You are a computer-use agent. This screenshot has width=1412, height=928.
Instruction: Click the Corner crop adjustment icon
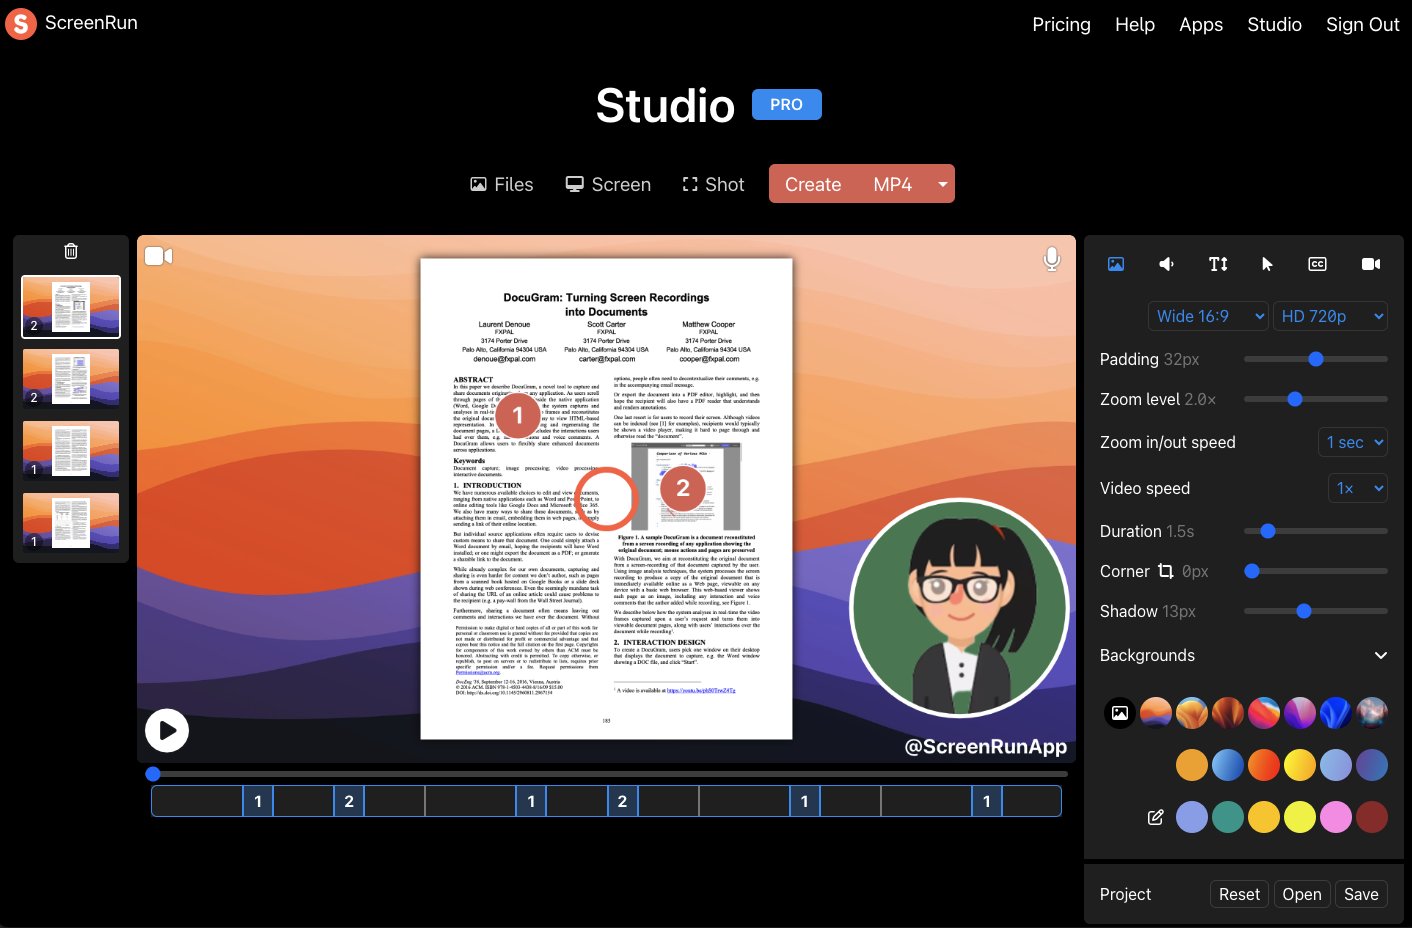1165,571
